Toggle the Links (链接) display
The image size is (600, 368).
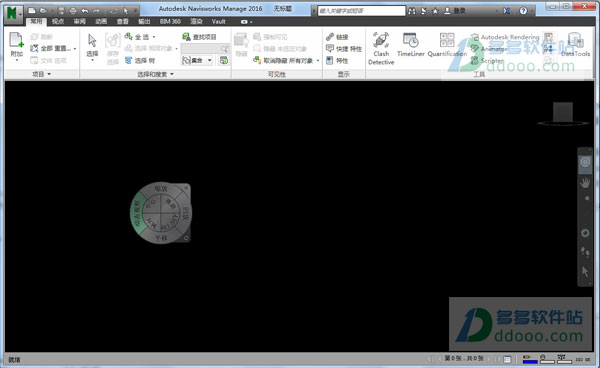click(x=337, y=37)
